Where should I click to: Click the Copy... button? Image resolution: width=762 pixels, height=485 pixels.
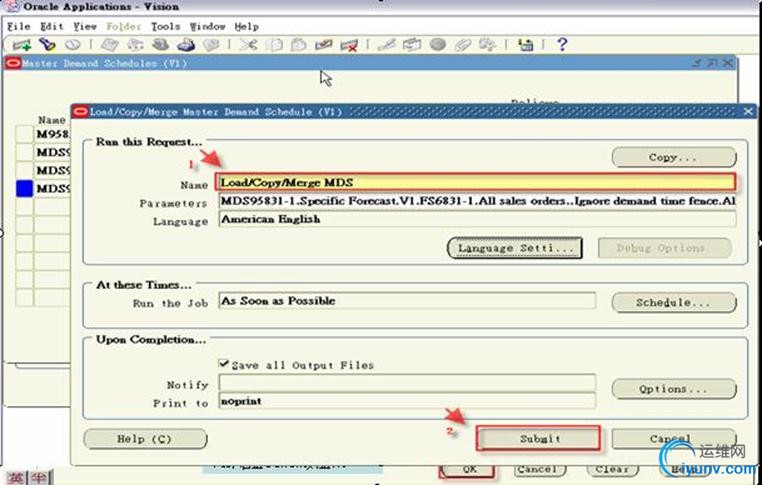coord(674,157)
